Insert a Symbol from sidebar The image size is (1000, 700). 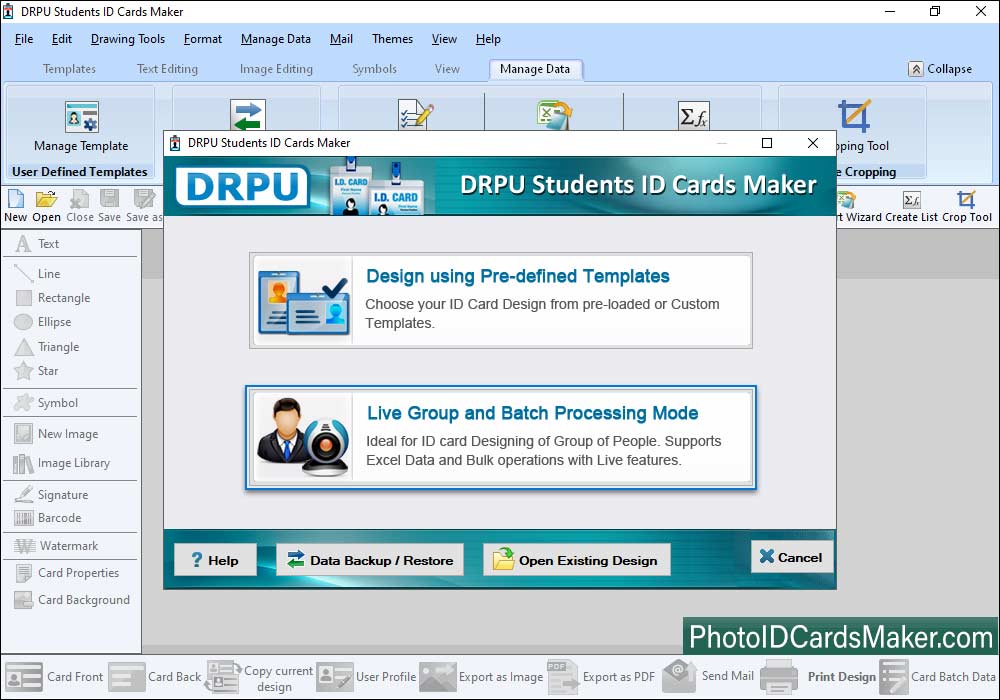click(x=46, y=403)
